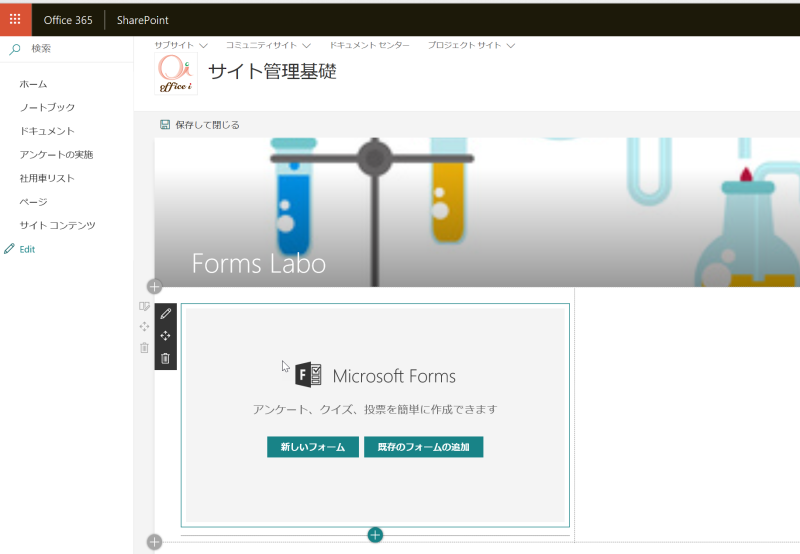The image size is (800, 554).
Task: Open ノートブック in left navigation
Action: click(47, 108)
